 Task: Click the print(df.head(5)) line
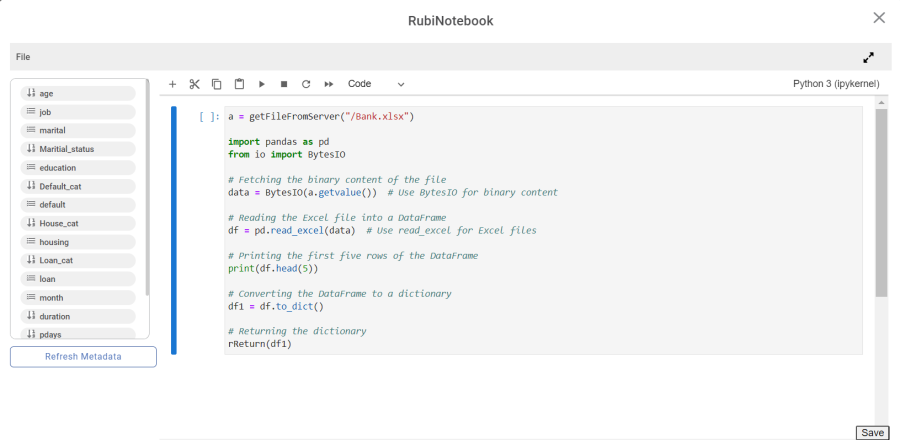(x=273, y=268)
